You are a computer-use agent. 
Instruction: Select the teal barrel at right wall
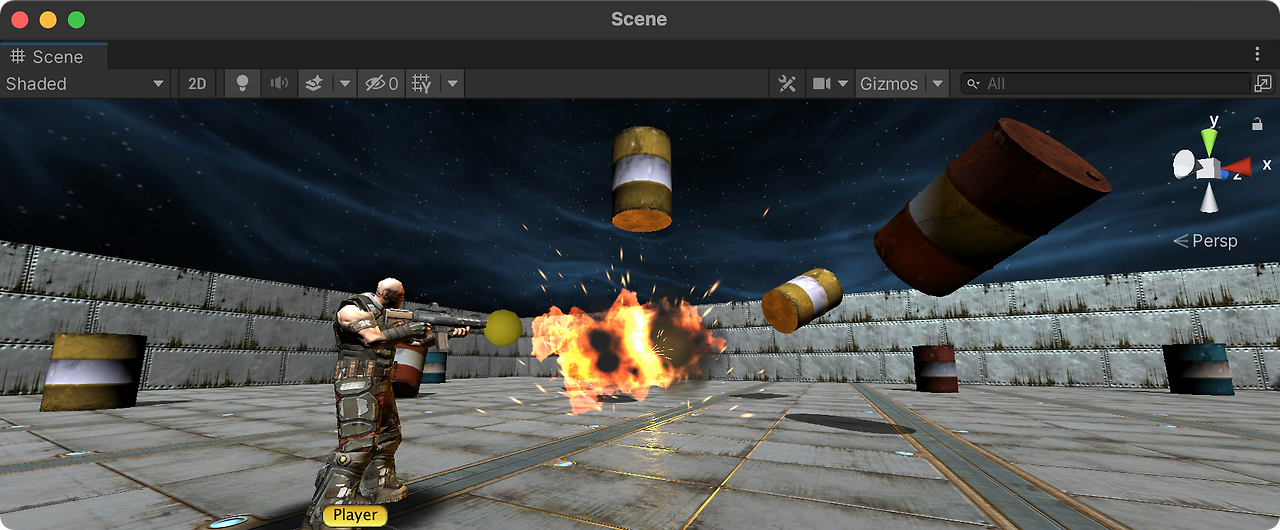coord(1198,369)
